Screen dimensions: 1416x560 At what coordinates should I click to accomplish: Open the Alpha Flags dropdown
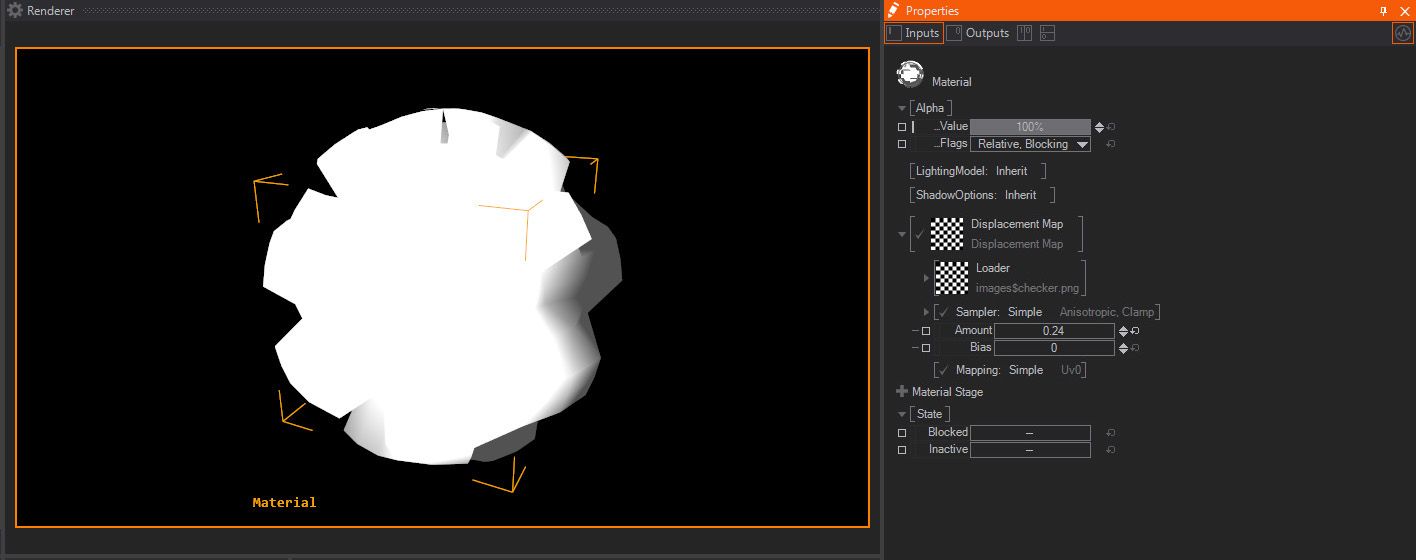1030,144
